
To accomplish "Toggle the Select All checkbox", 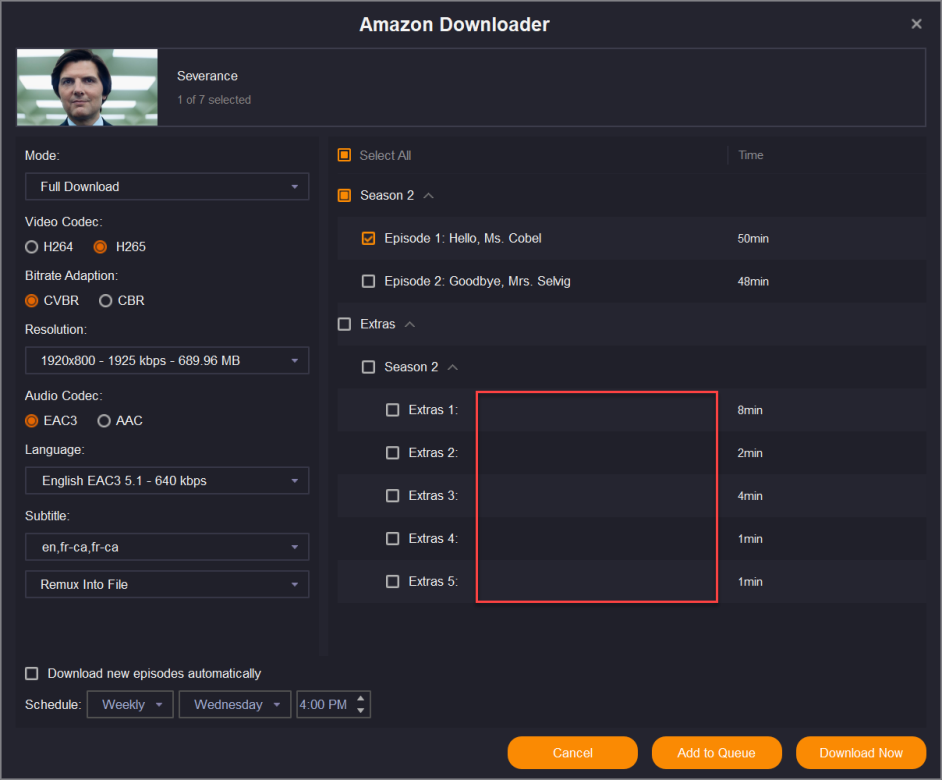I will pyautogui.click(x=345, y=155).
